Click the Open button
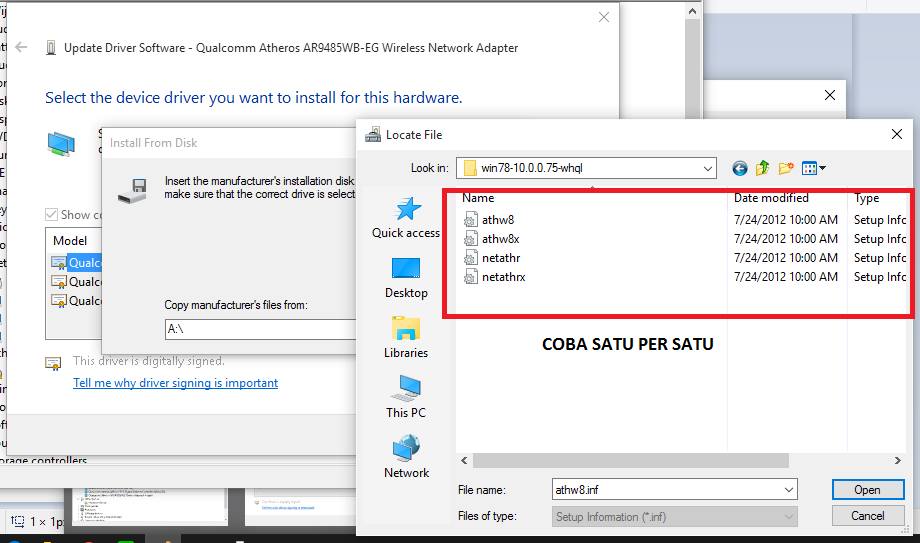 tap(868, 490)
